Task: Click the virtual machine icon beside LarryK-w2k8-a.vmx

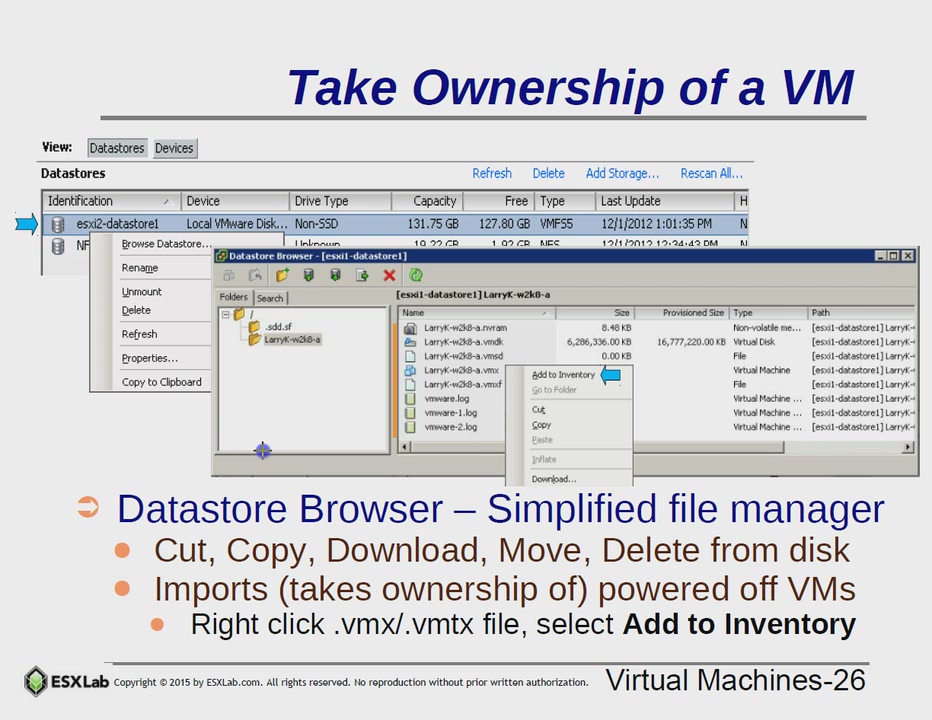Action: tap(410, 370)
